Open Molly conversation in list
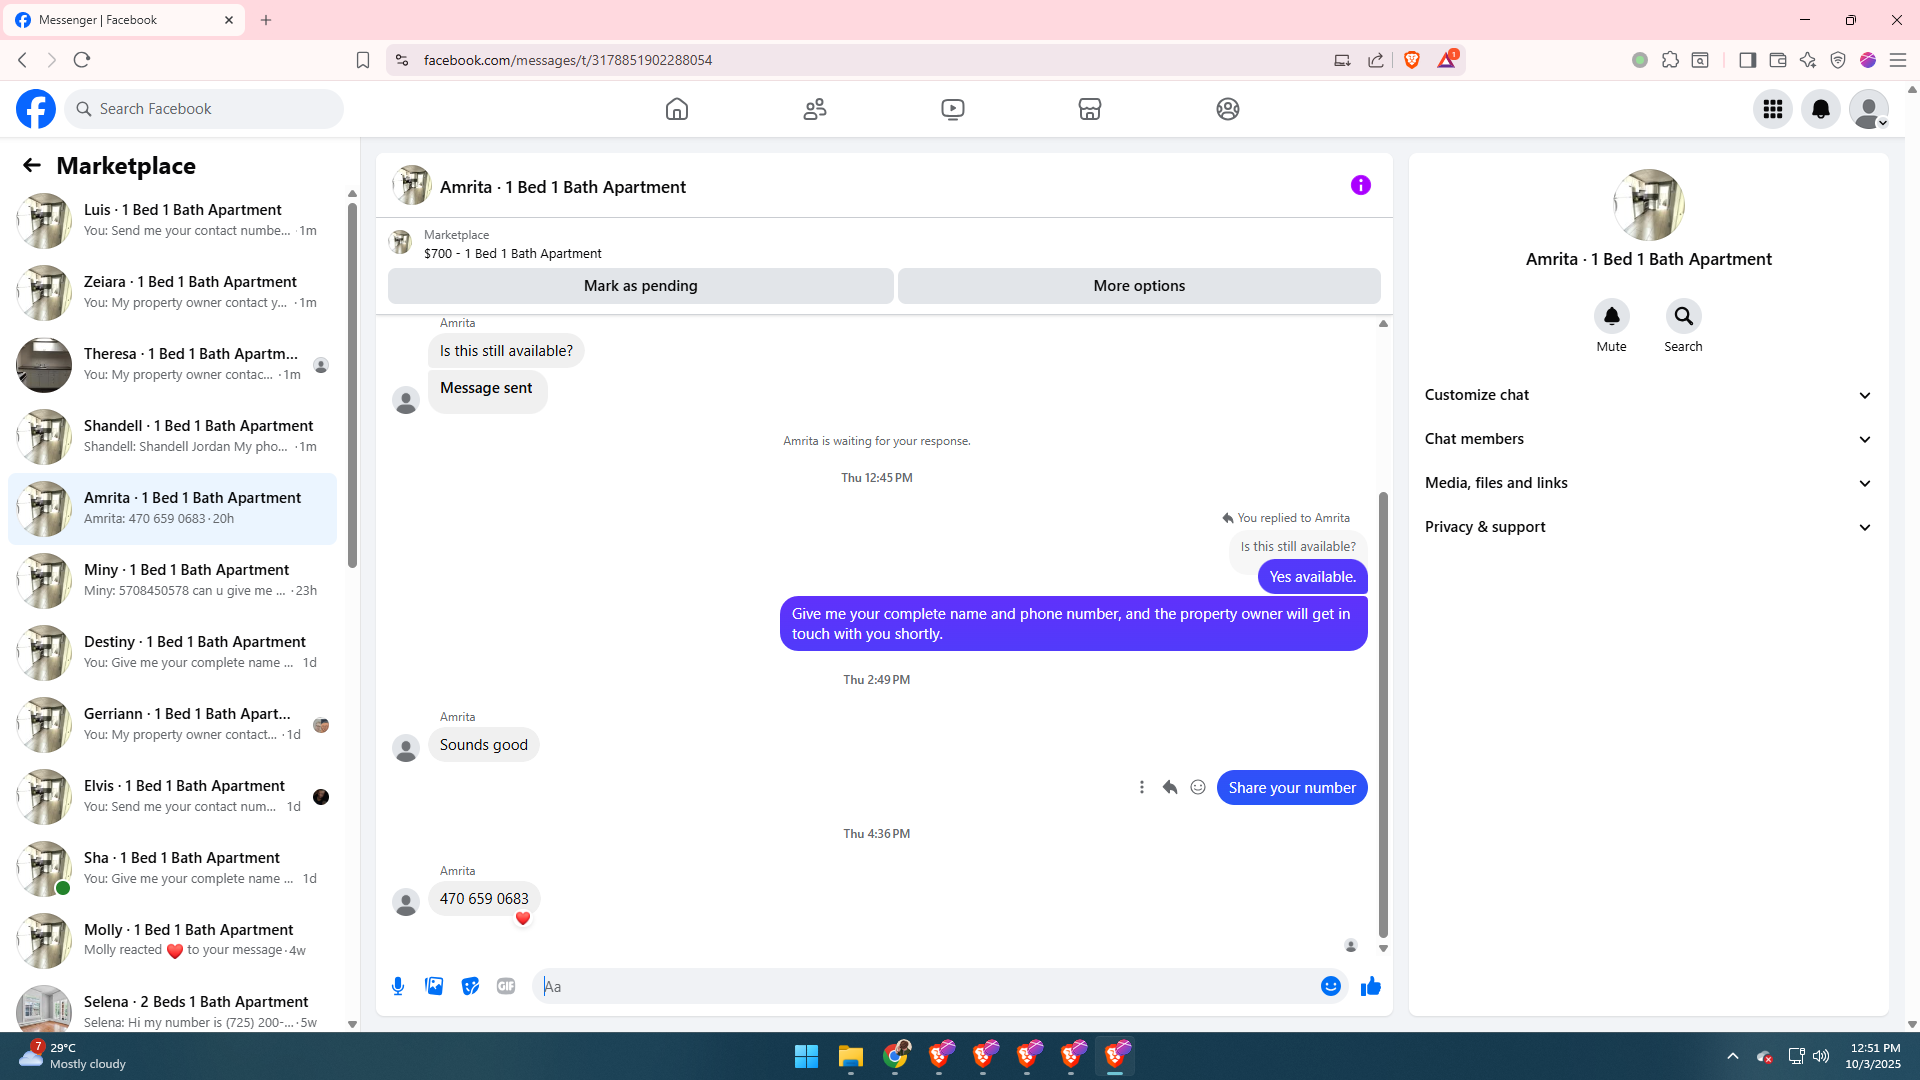Viewport: 1920px width, 1080px height. [173, 941]
